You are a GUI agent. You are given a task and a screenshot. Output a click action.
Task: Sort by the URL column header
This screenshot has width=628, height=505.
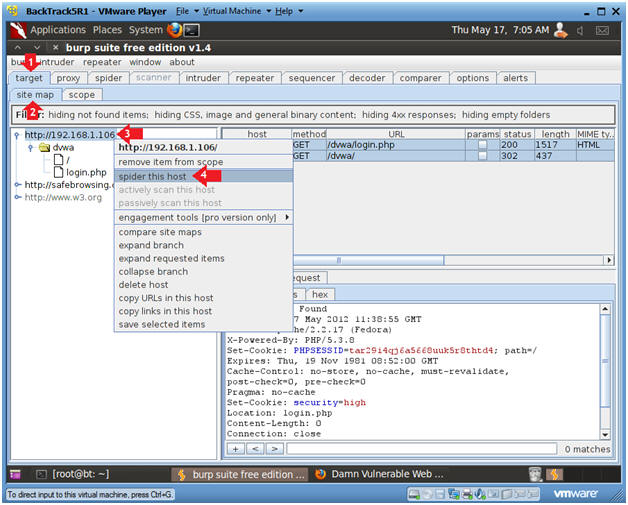click(396, 134)
